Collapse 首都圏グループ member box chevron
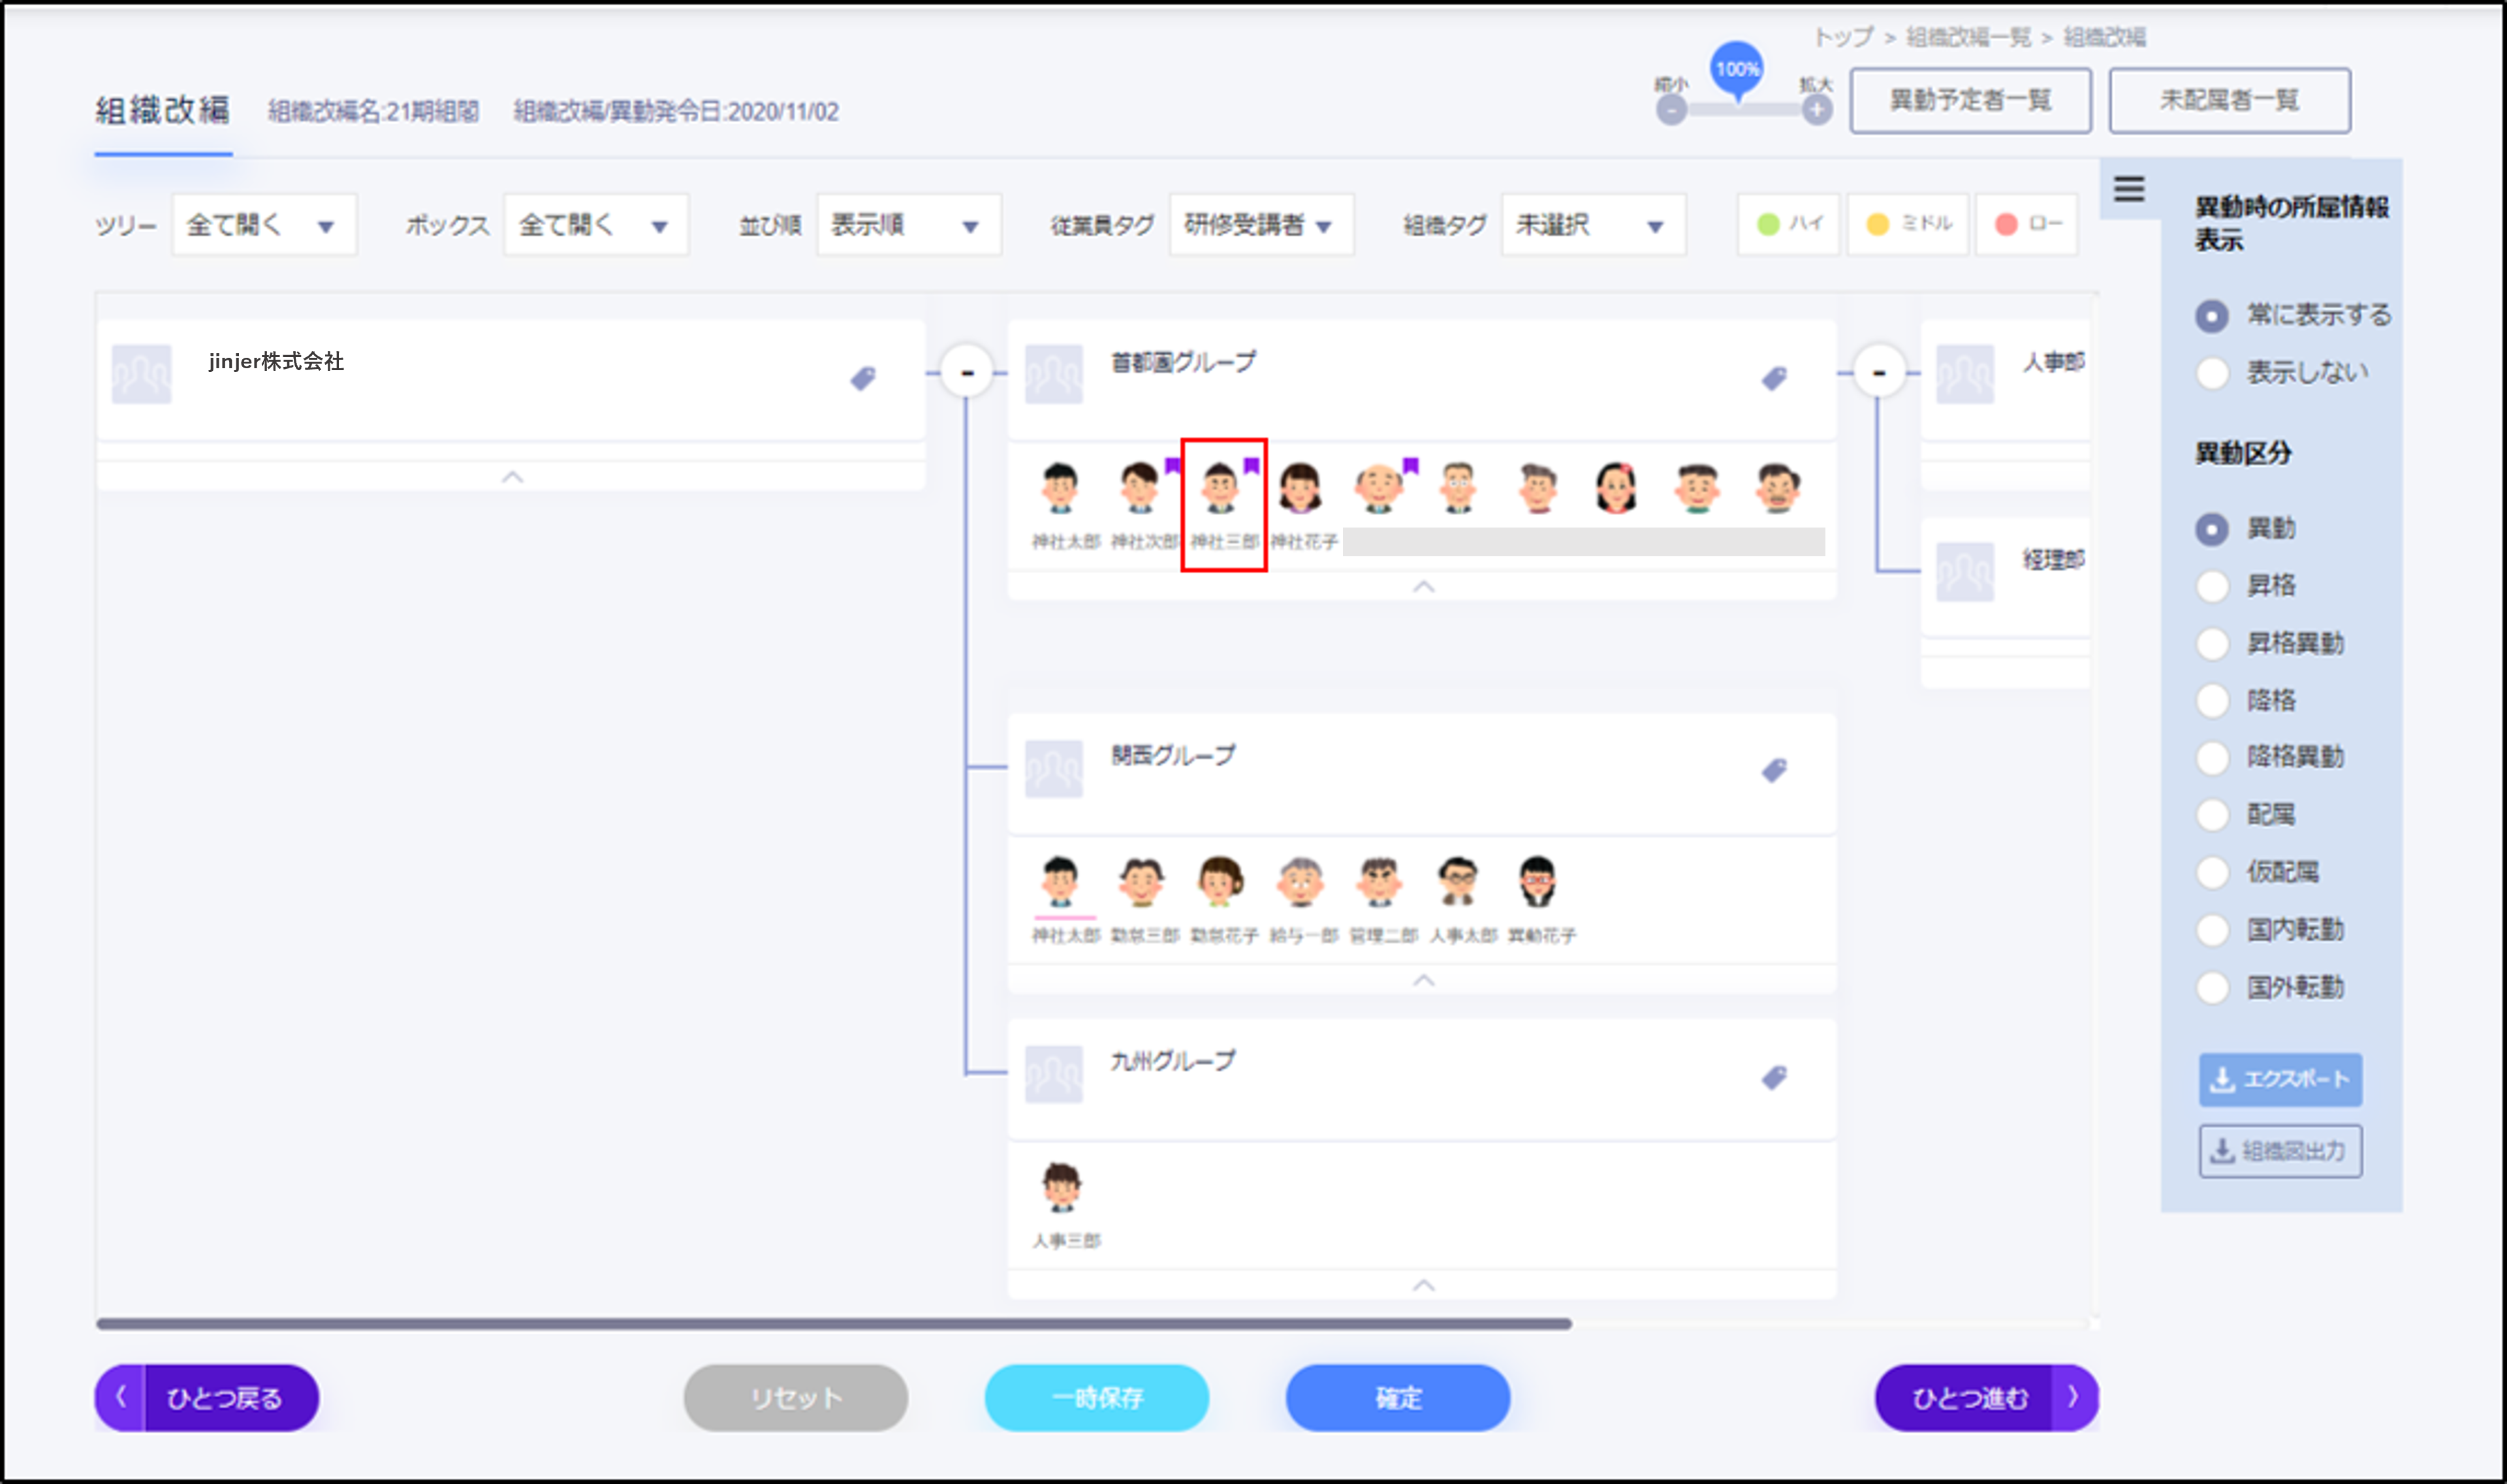This screenshot has height=1484, width=2507. [1423, 586]
